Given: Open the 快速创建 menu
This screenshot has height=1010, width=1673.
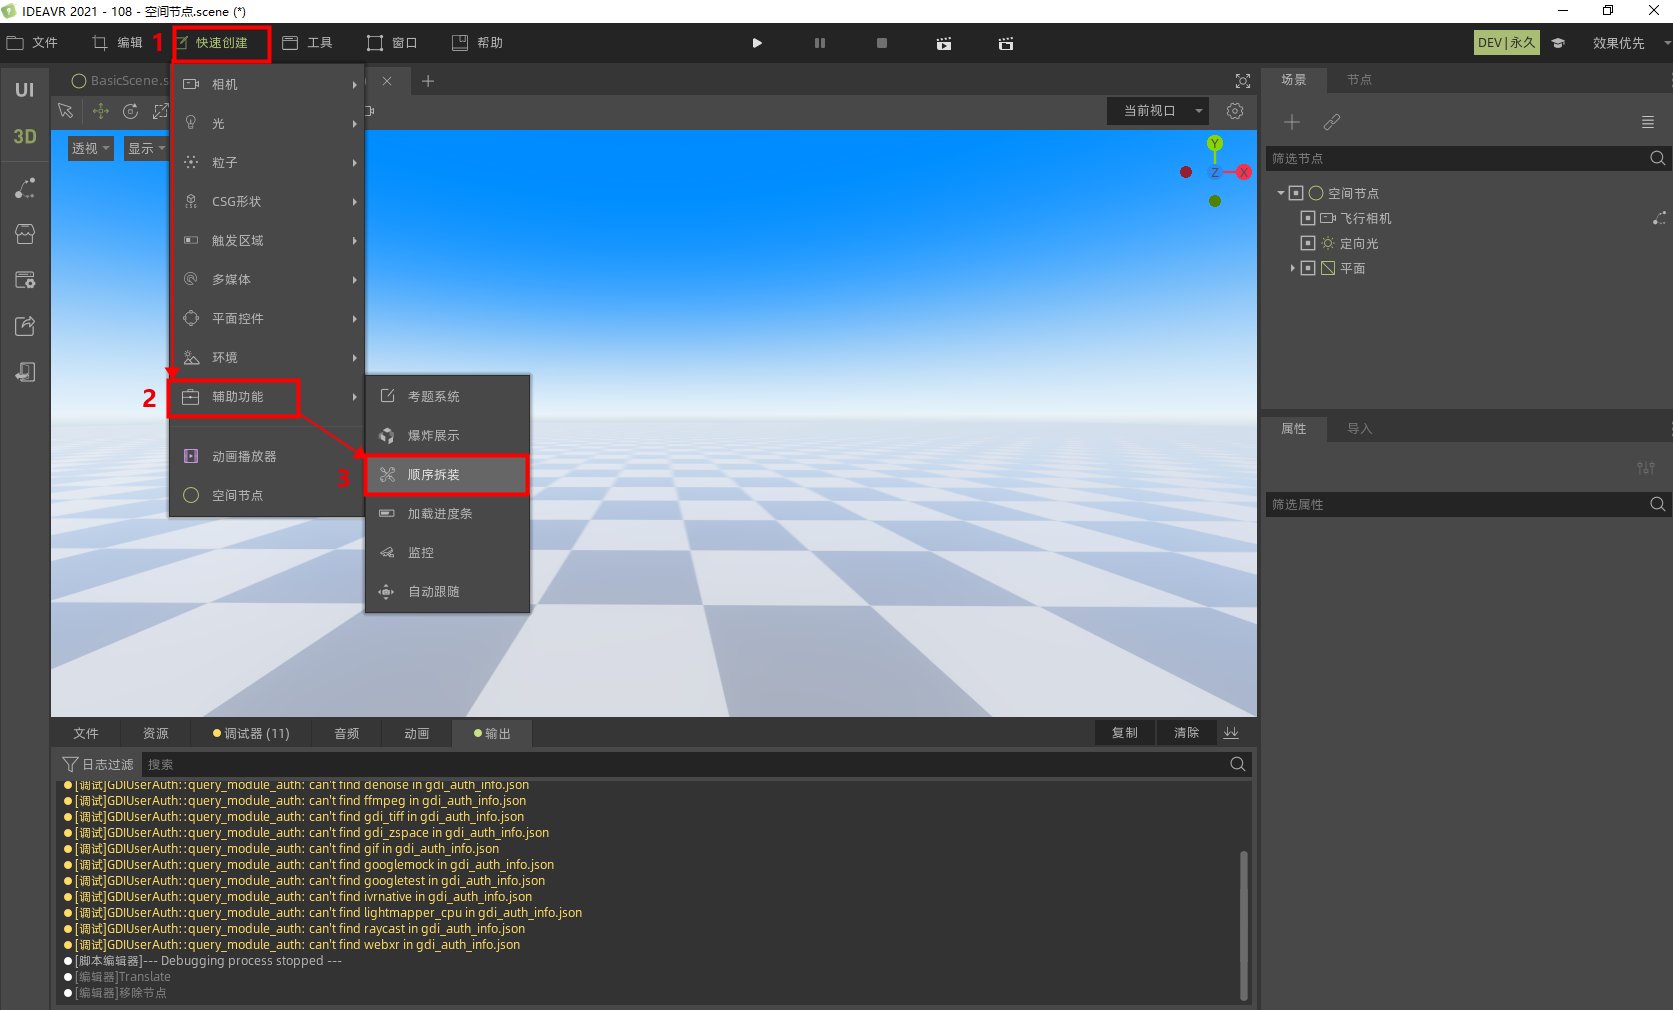Looking at the screenshot, I should 221,43.
